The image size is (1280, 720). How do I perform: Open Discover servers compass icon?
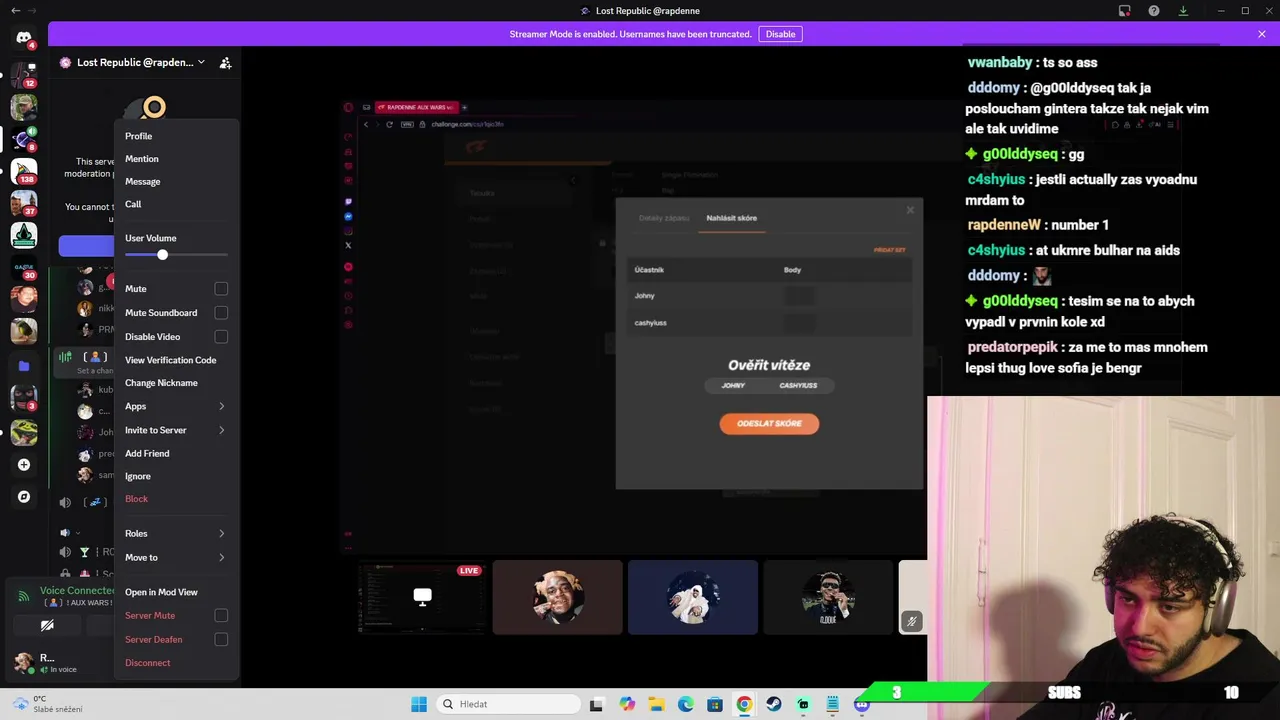click(x=24, y=496)
